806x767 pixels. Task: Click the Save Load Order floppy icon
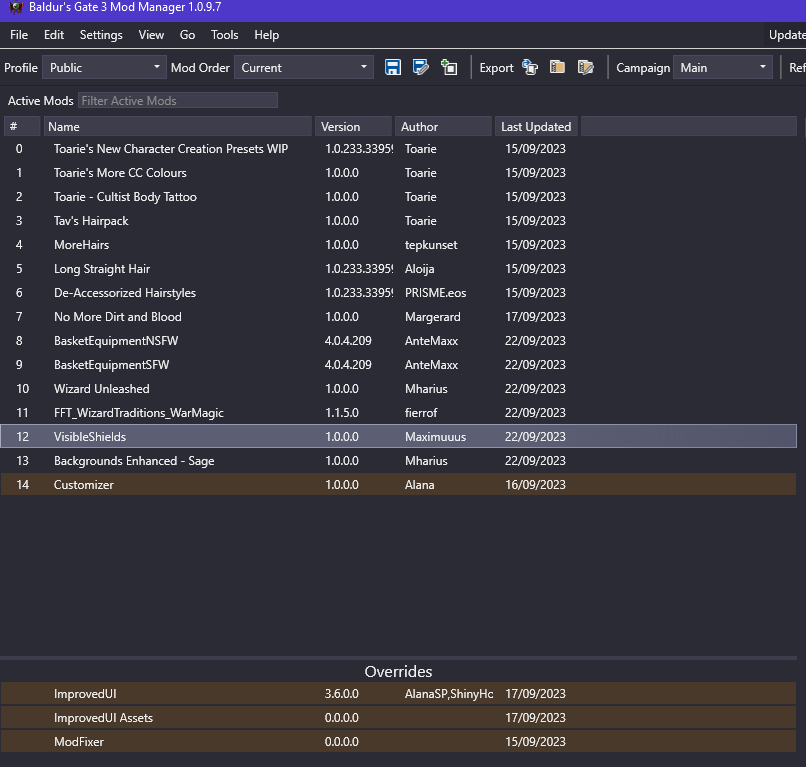[393, 67]
